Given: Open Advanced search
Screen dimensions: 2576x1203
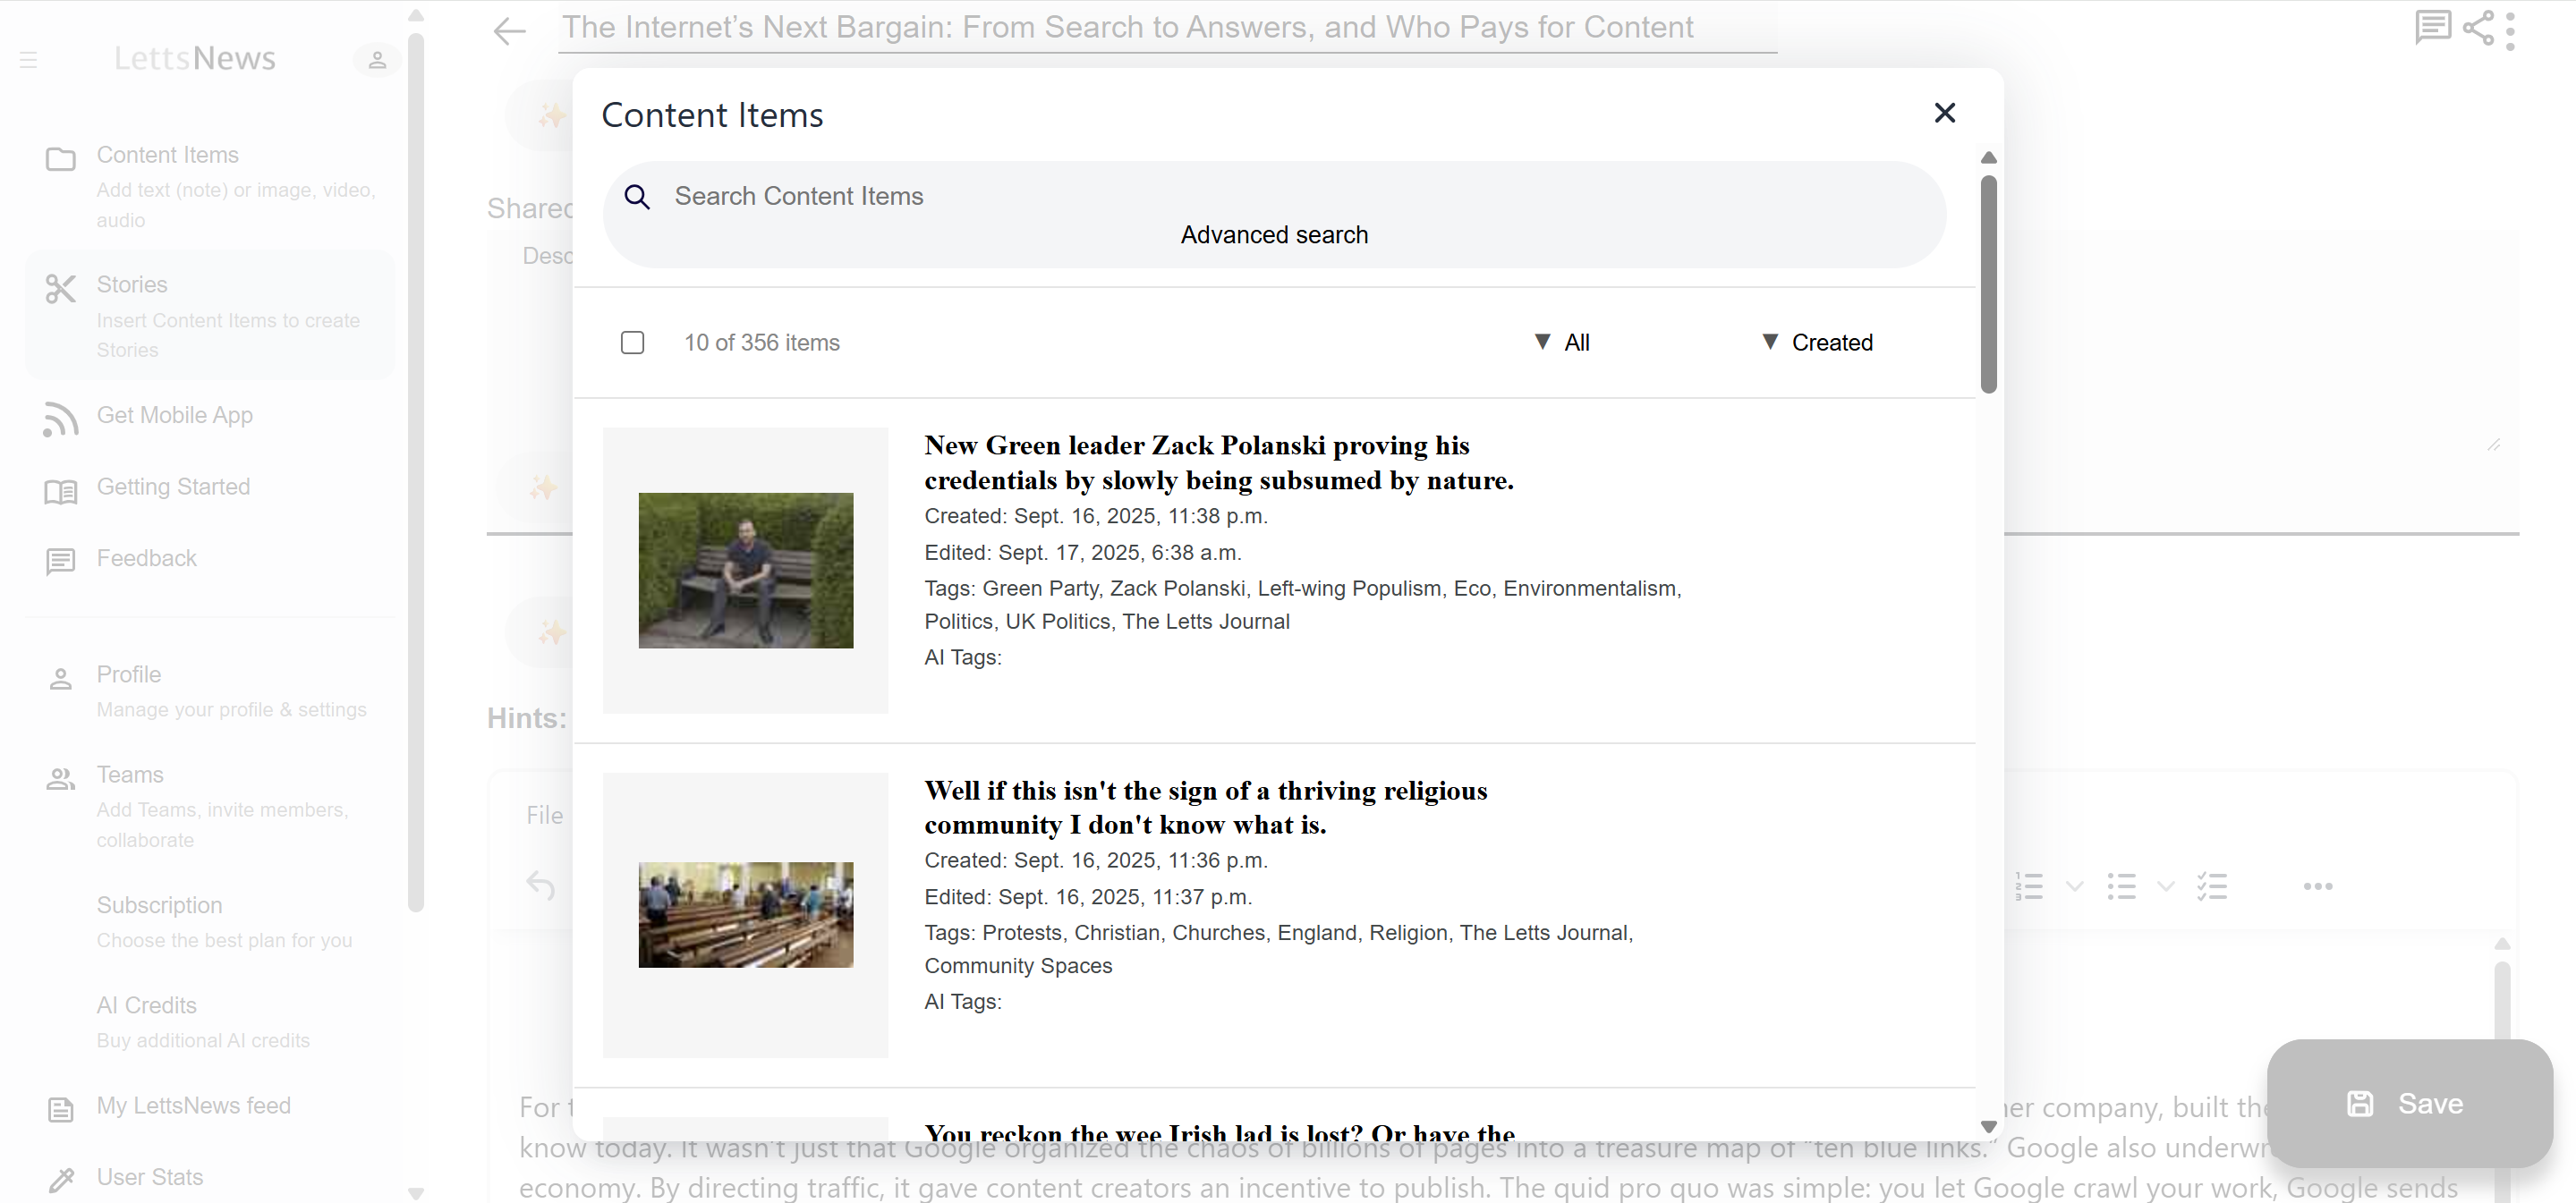Looking at the screenshot, I should point(1274,235).
